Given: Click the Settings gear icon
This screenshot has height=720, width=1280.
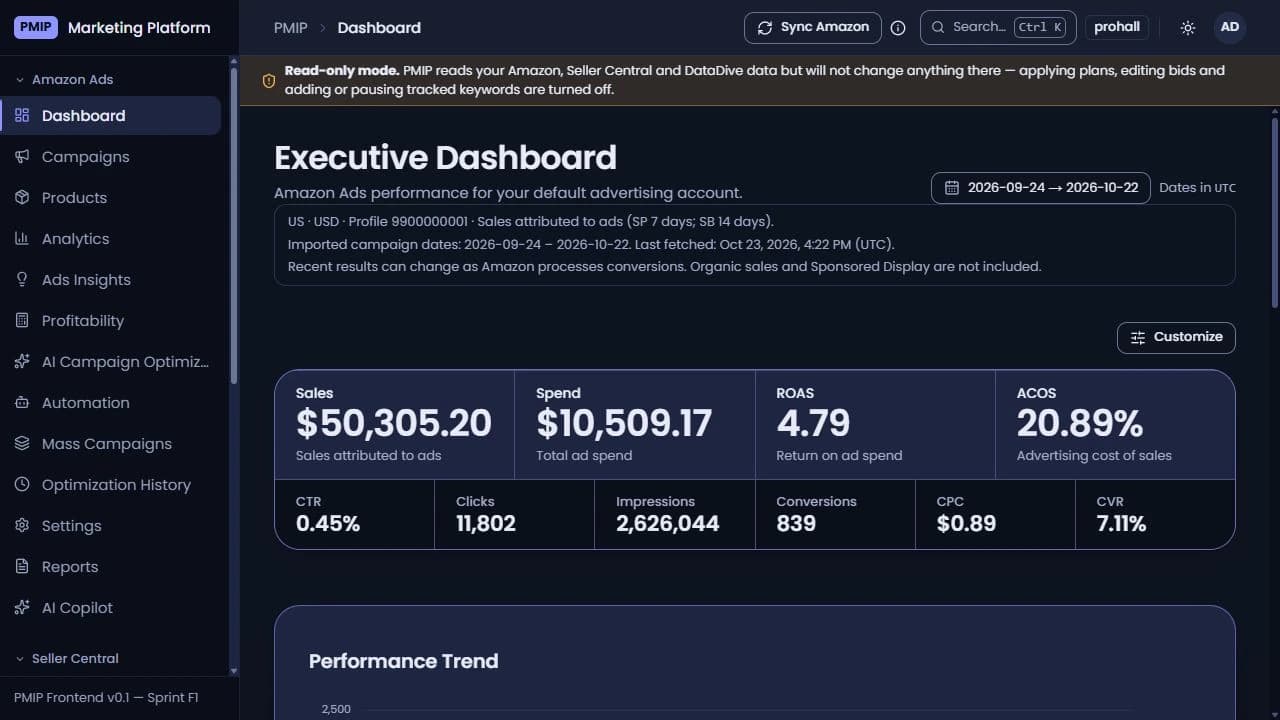Looking at the screenshot, I should click(22, 526).
